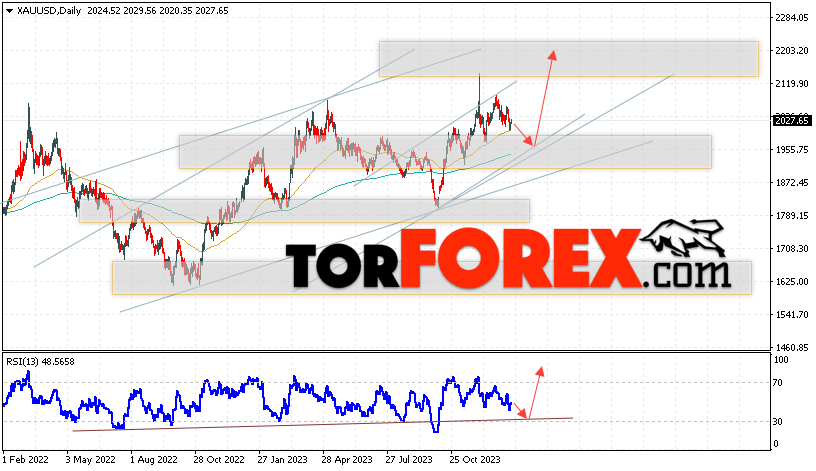Click the 2119.90 price axis label
The height and width of the screenshot is (471, 816).
pyautogui.click(x=792, y=83)
